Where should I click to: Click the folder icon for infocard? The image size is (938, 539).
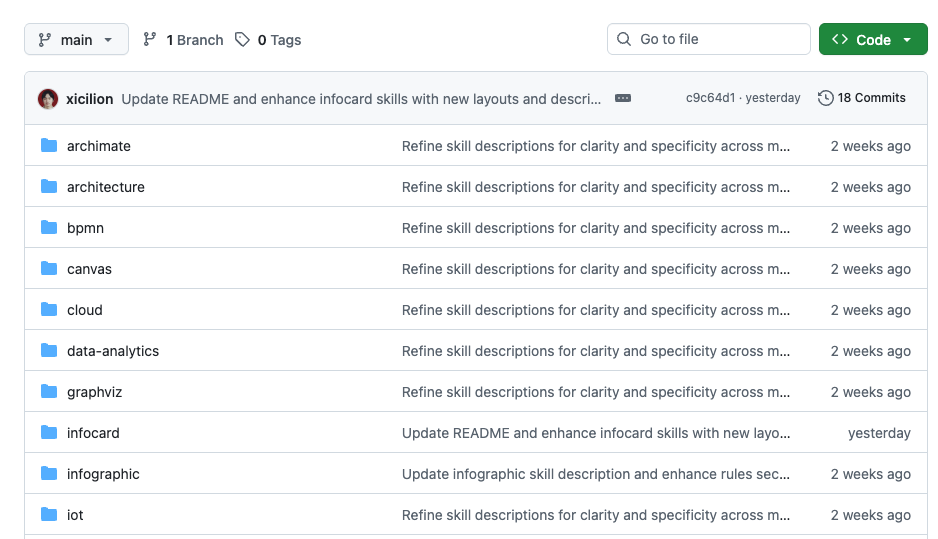[x=49, y=433]
